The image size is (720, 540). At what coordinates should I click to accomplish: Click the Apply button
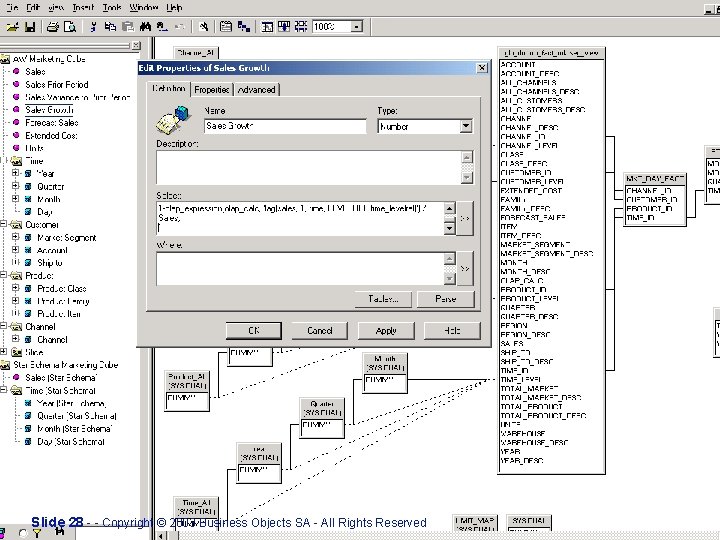tap(386, 331)
